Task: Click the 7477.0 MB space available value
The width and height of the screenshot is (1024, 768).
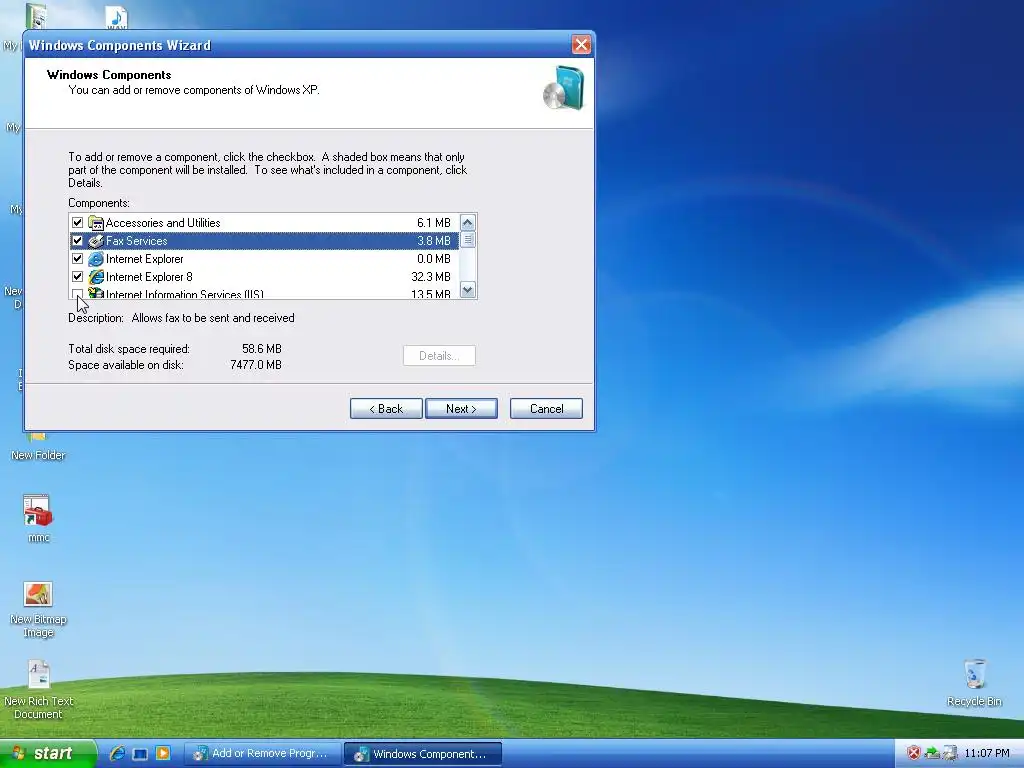Action: tap(256, 365)
